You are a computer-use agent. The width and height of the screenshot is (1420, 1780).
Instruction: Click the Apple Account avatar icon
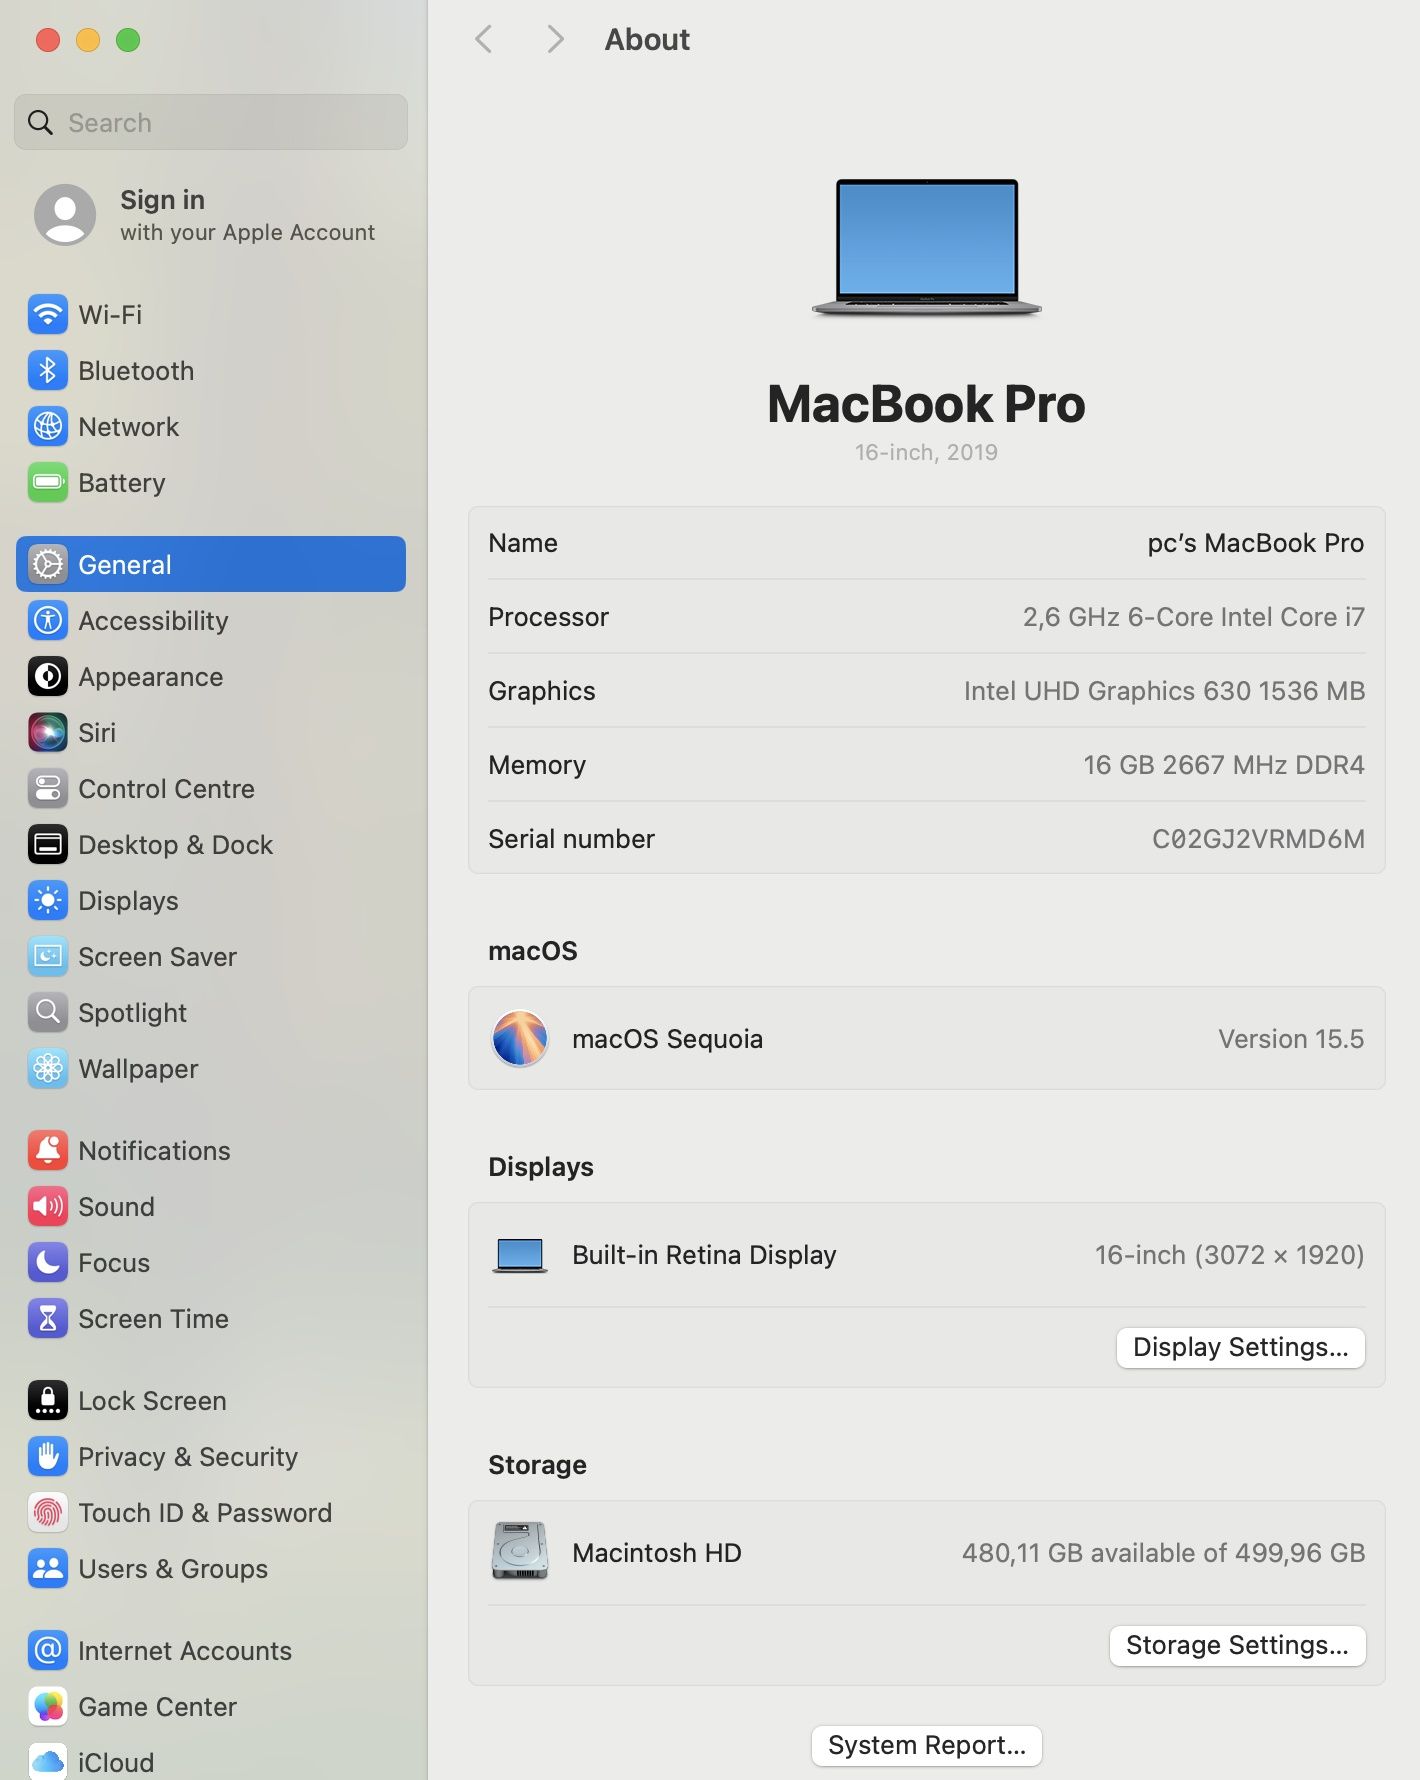(65, 215)
